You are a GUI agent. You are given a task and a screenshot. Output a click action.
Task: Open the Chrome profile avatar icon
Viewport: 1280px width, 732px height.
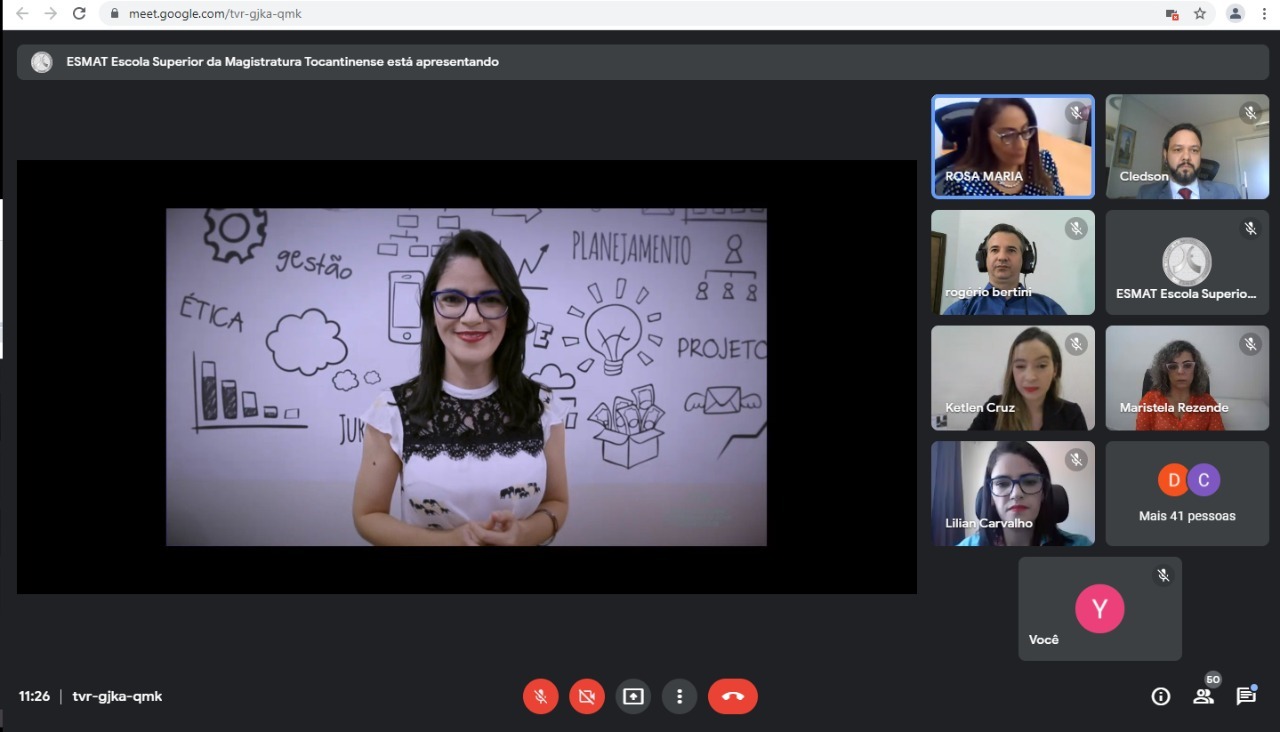pos(1236,14)
